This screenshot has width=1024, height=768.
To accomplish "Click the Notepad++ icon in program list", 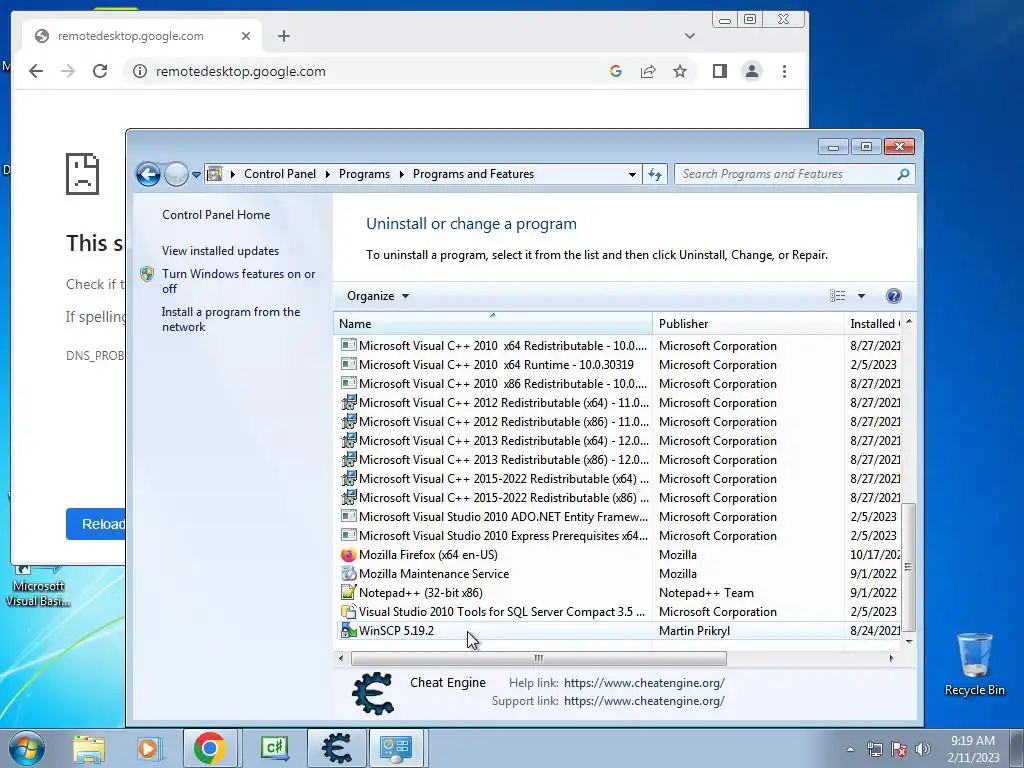I will 349,592.
